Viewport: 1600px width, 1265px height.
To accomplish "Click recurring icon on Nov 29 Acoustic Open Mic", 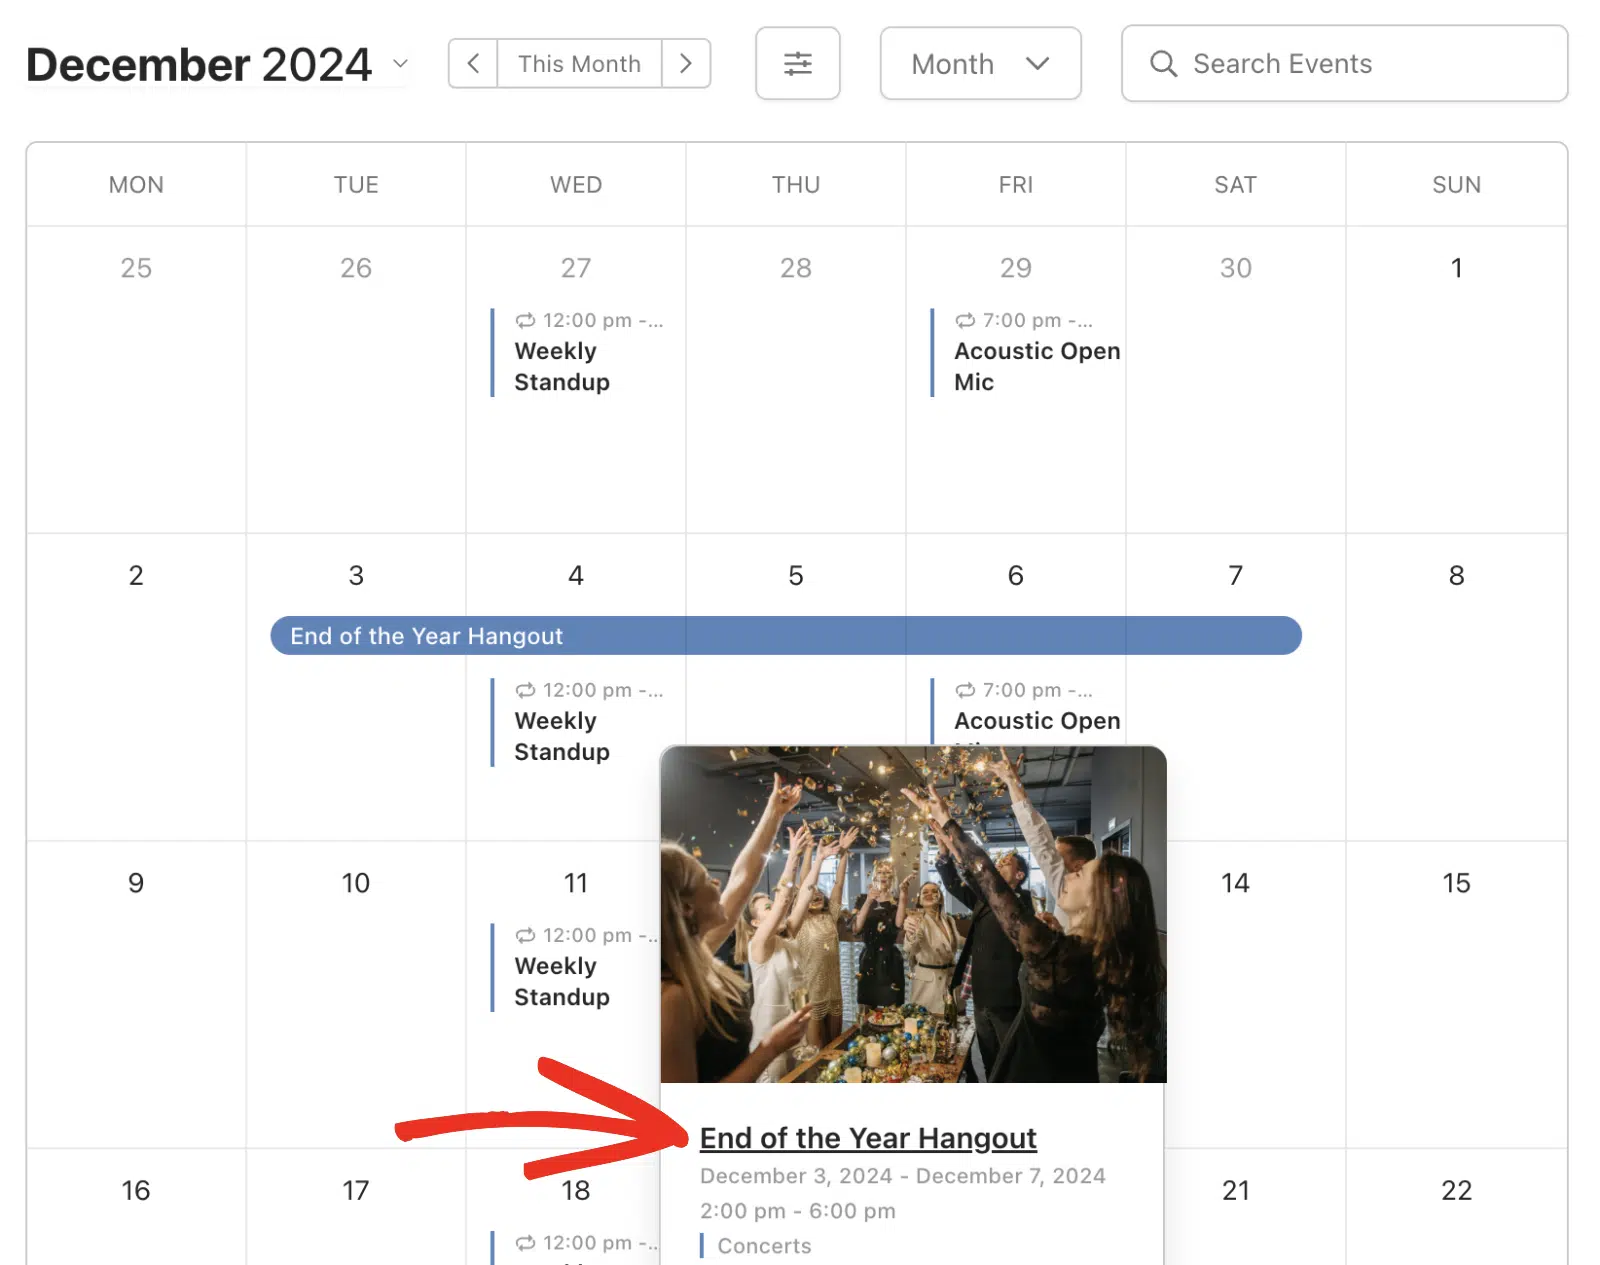I will coord(965,321).
